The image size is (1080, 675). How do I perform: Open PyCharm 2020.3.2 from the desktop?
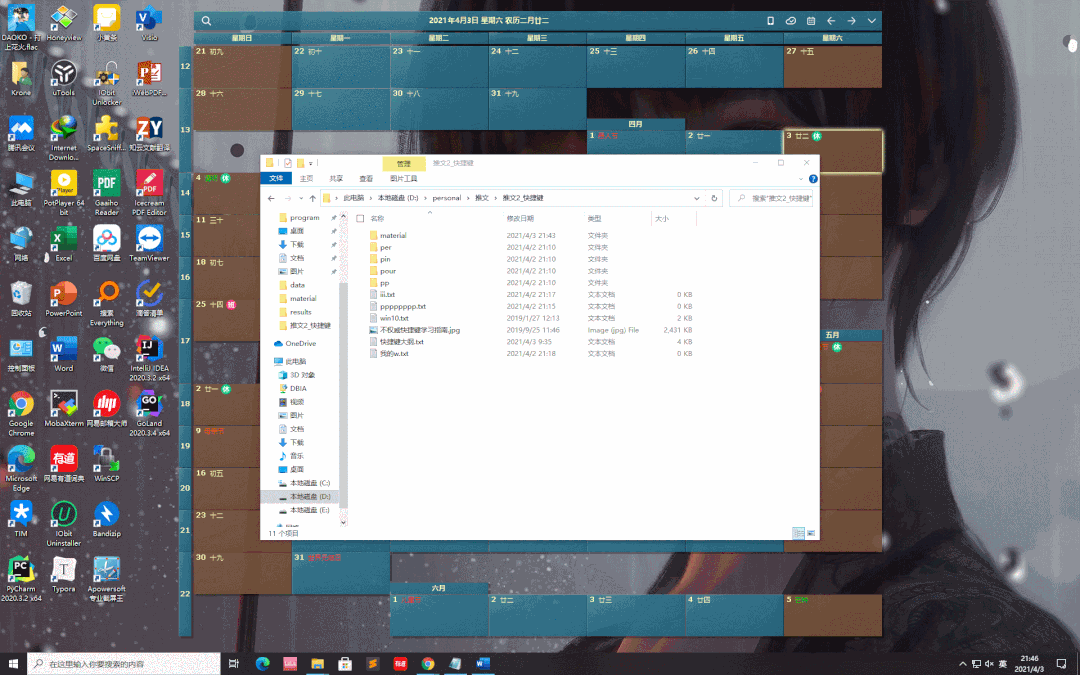pos(21,570)
